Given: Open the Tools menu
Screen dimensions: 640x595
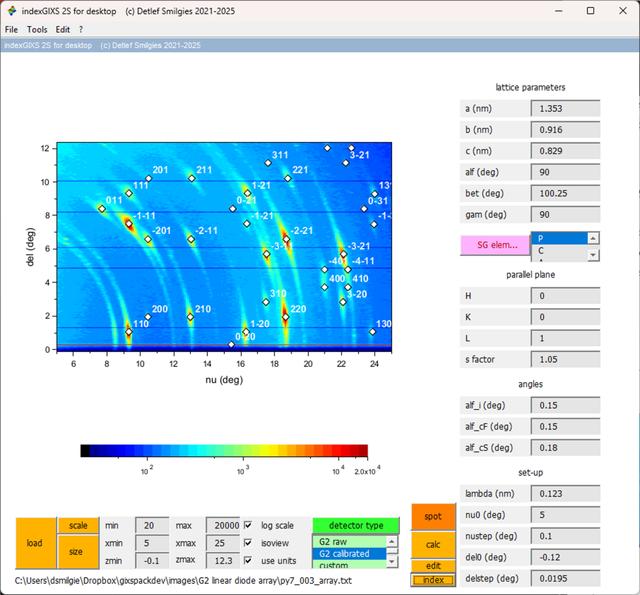Looking at the screenshot, I should 37,29.
